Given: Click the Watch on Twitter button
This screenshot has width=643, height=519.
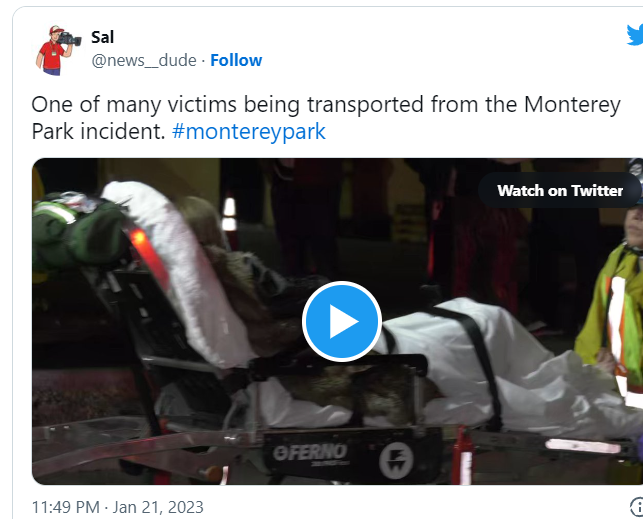Looking at the screenshot, I should pos(560,191).
